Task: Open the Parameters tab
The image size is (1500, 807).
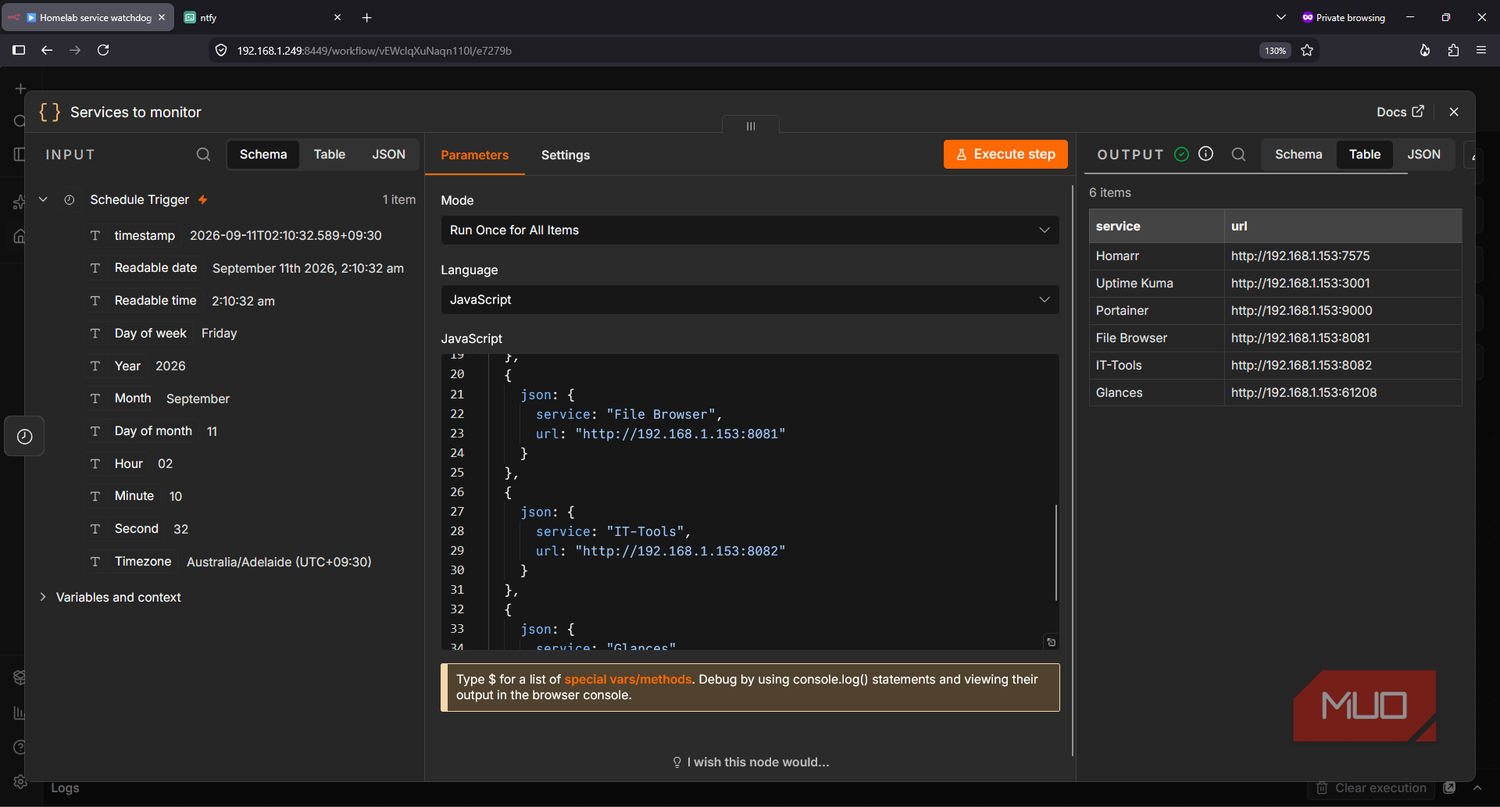Action: click(475, 155)
